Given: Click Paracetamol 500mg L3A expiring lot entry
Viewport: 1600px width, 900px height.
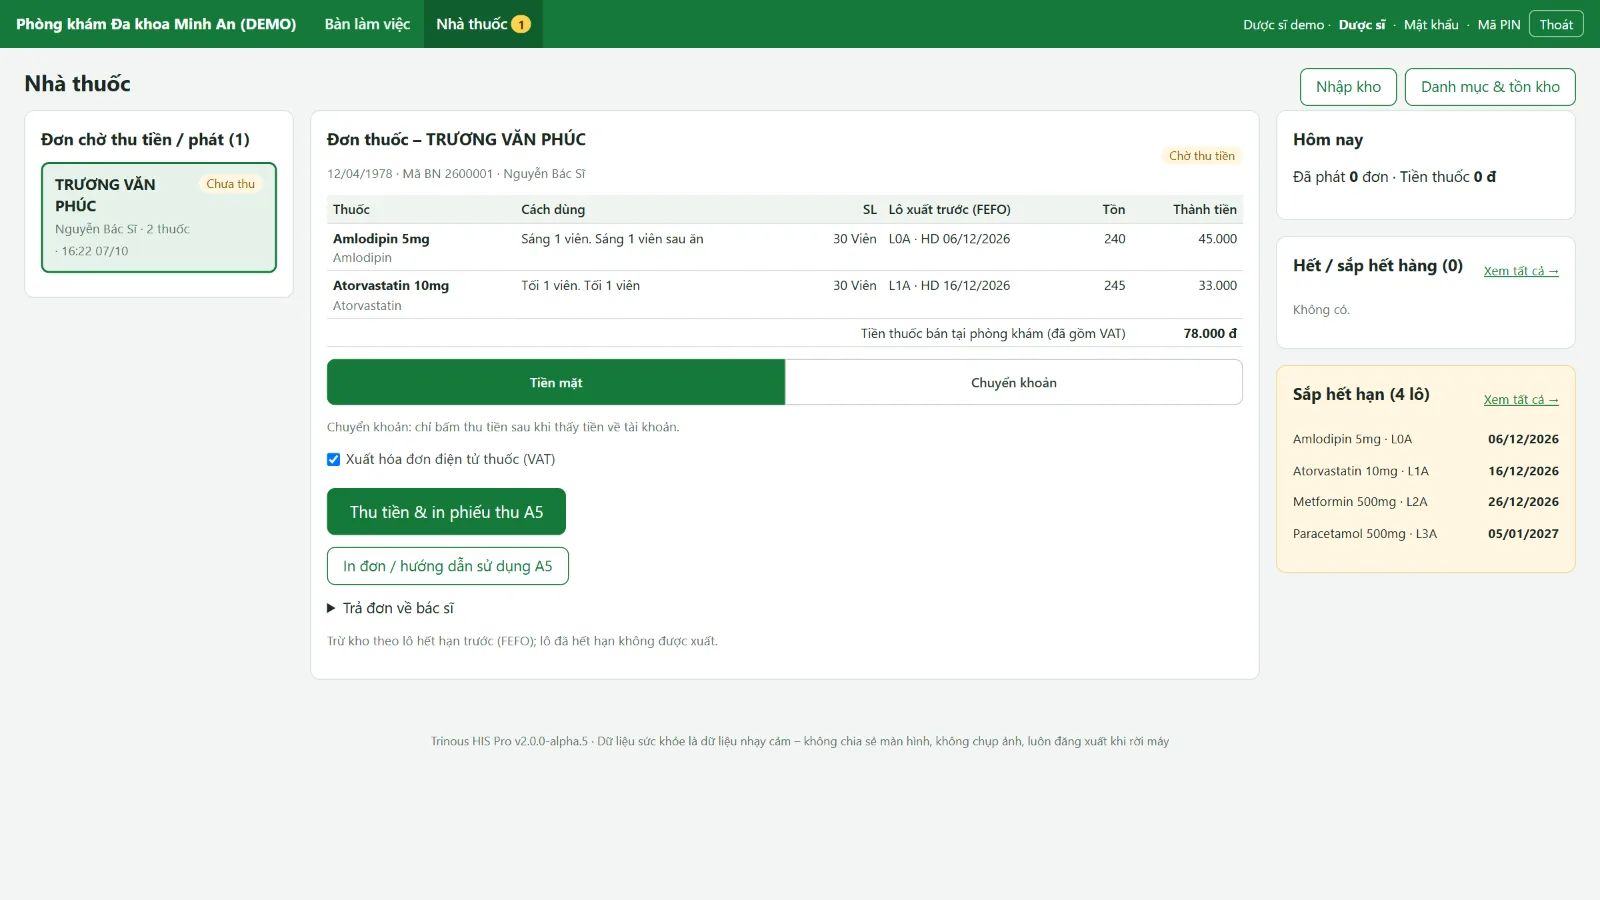Looking at the screenshot, I should click(1425, 534).
